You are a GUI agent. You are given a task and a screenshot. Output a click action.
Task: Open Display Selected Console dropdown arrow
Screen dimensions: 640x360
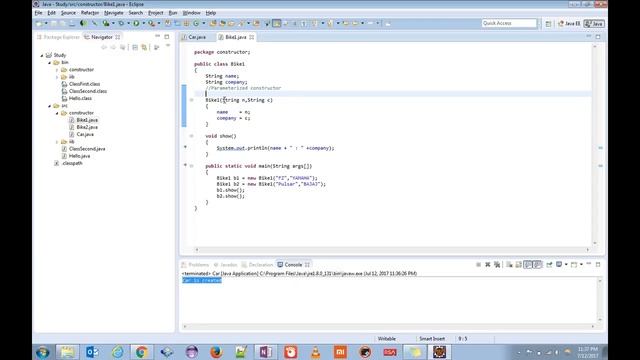566,265
